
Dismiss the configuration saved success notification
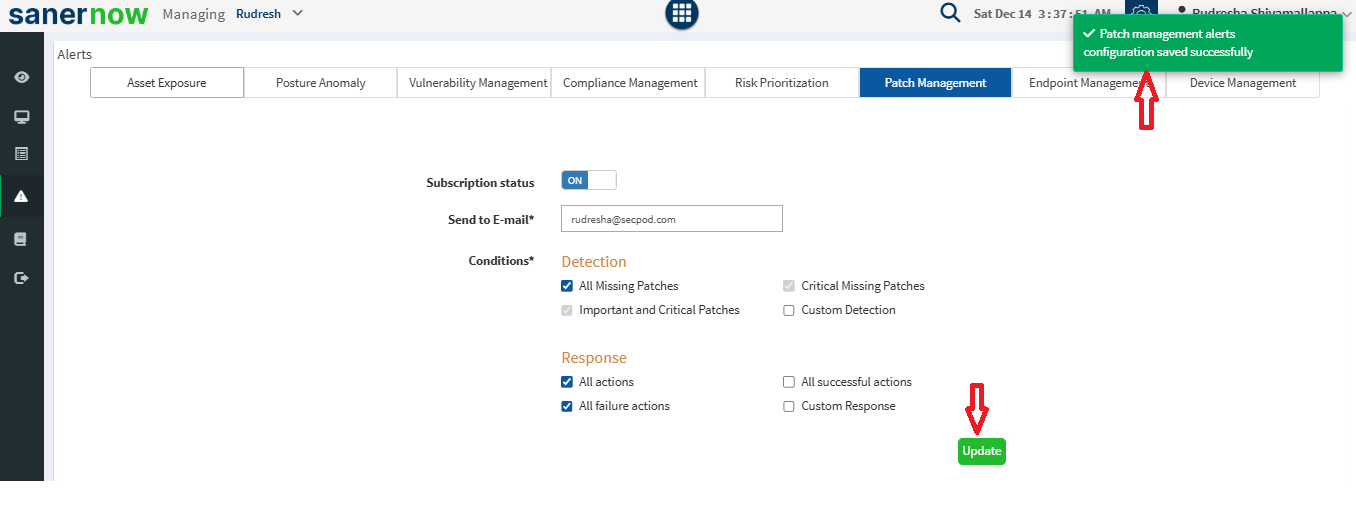tap(1207, 43)
